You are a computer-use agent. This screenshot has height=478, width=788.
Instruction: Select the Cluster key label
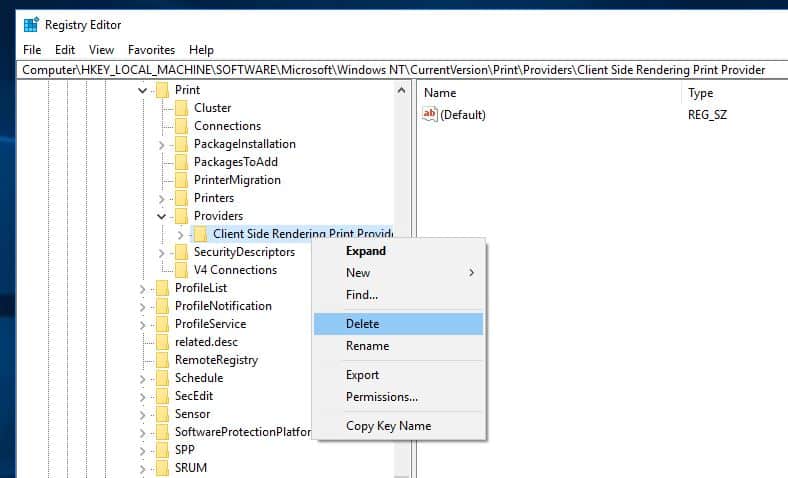pyautogui.click(x=213, y=108)
